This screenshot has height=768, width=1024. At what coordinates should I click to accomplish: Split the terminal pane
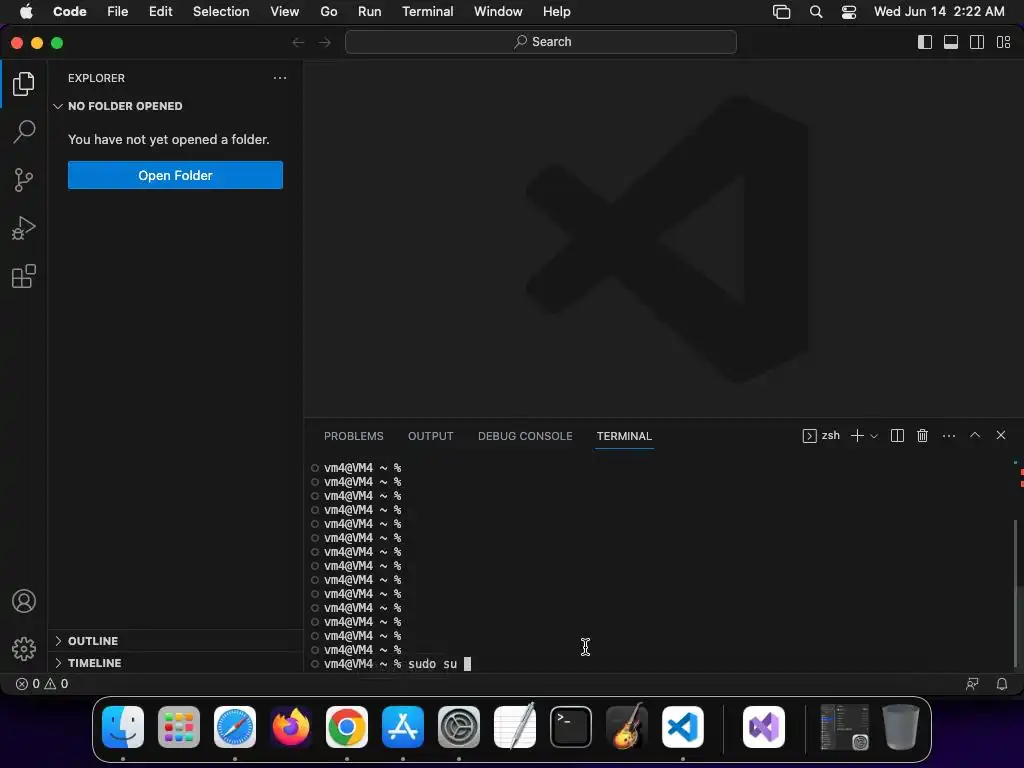coord(897,436)
